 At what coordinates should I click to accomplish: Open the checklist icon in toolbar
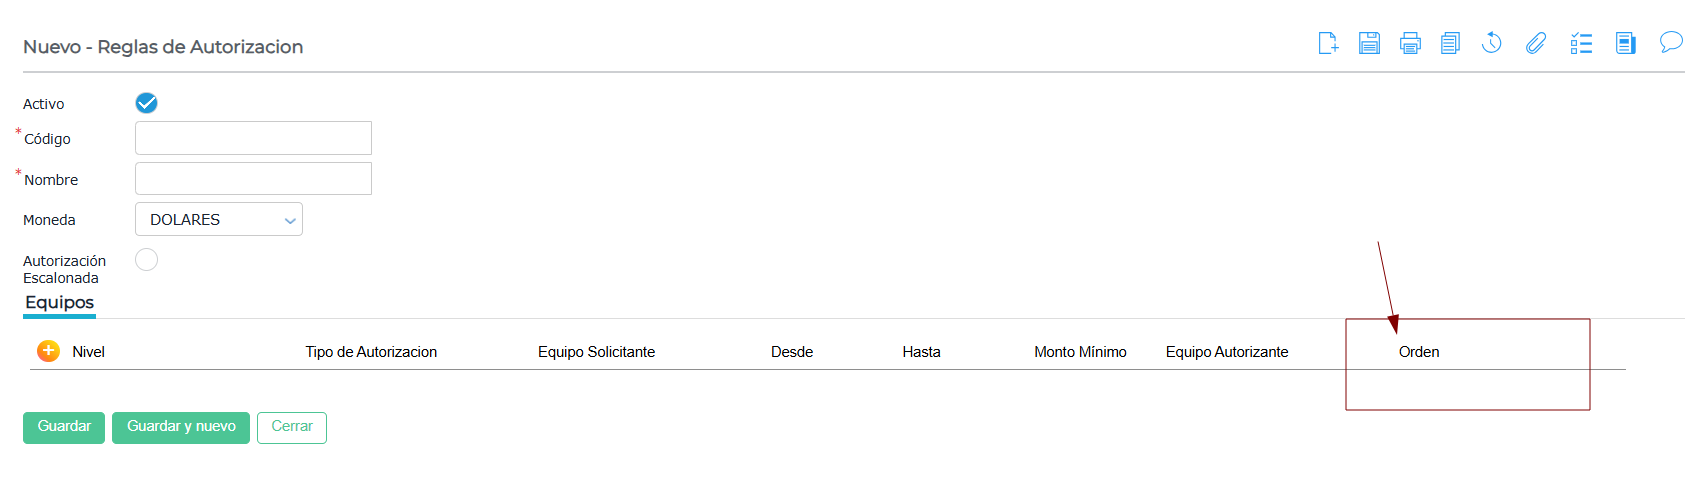tap(1581, 43)
